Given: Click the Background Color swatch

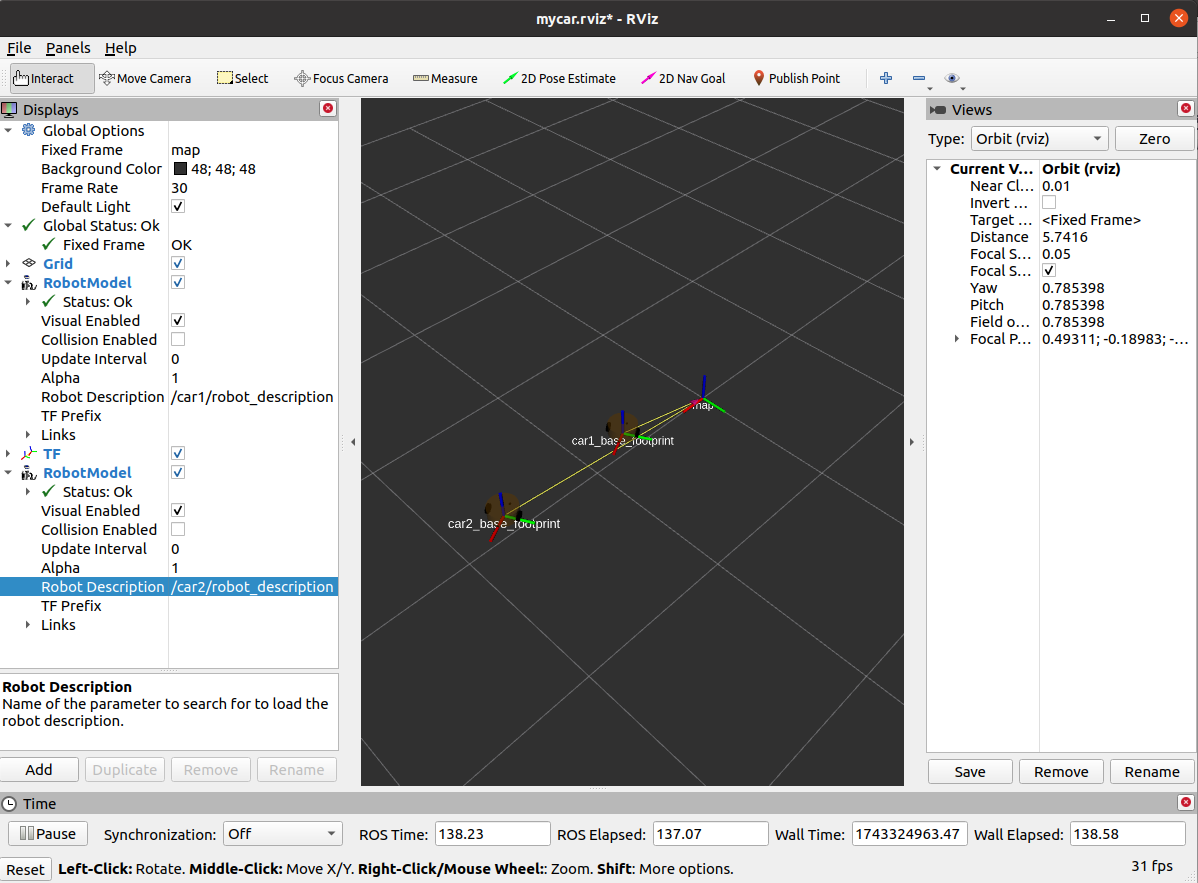Looking at the screenshot, I should point(180,169).
